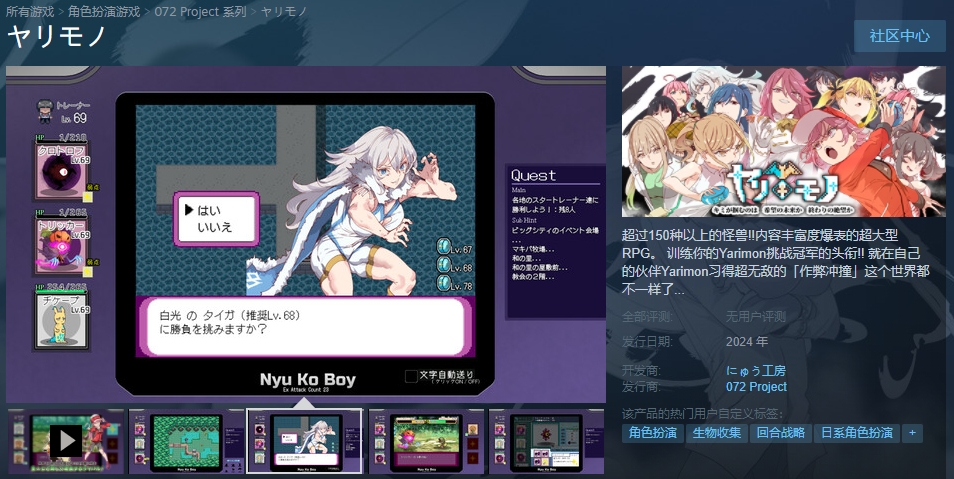Open publisher 072 Project link
Screen dimensions: 954x479
(756, 386)
